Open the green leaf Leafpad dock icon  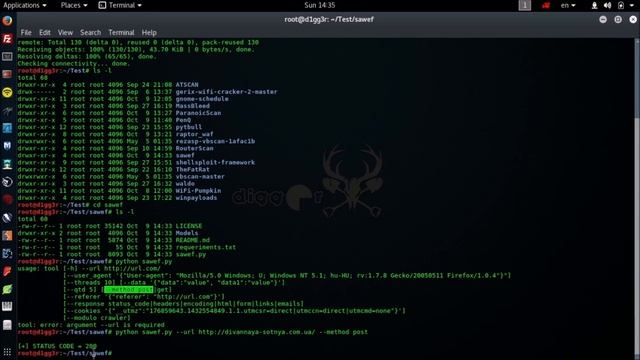point(7,289)
